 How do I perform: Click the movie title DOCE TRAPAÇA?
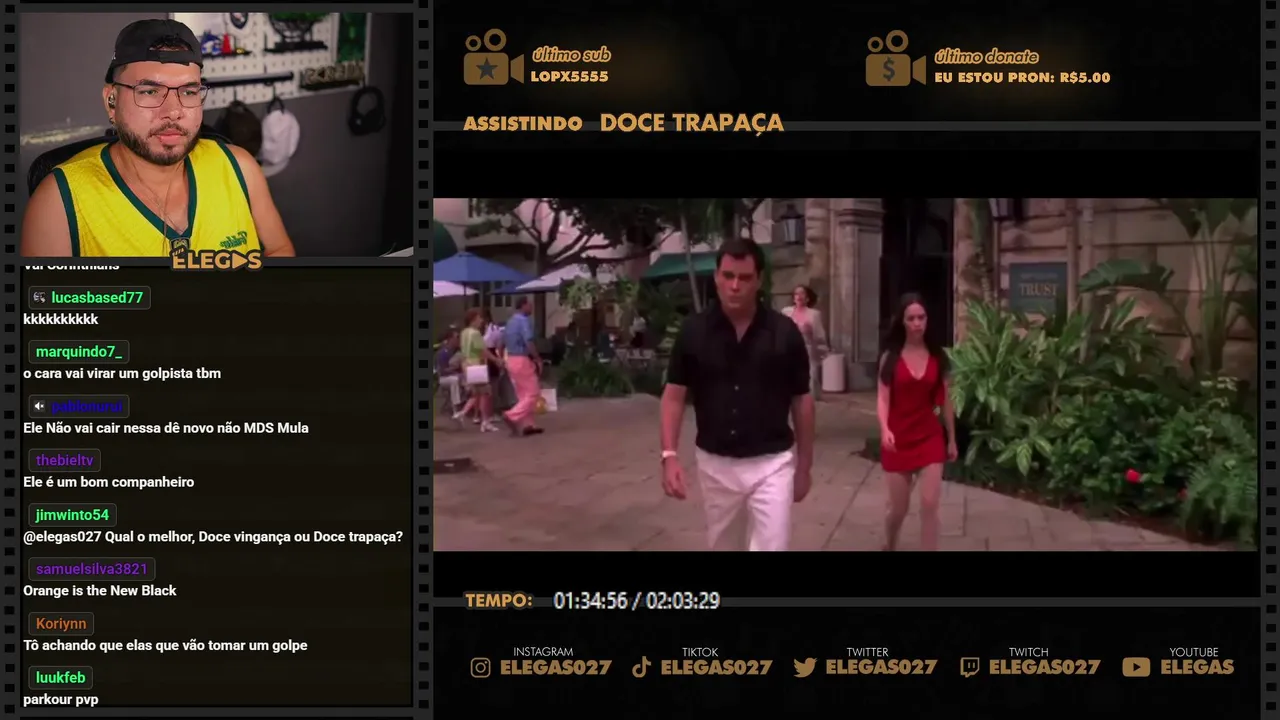692,123
